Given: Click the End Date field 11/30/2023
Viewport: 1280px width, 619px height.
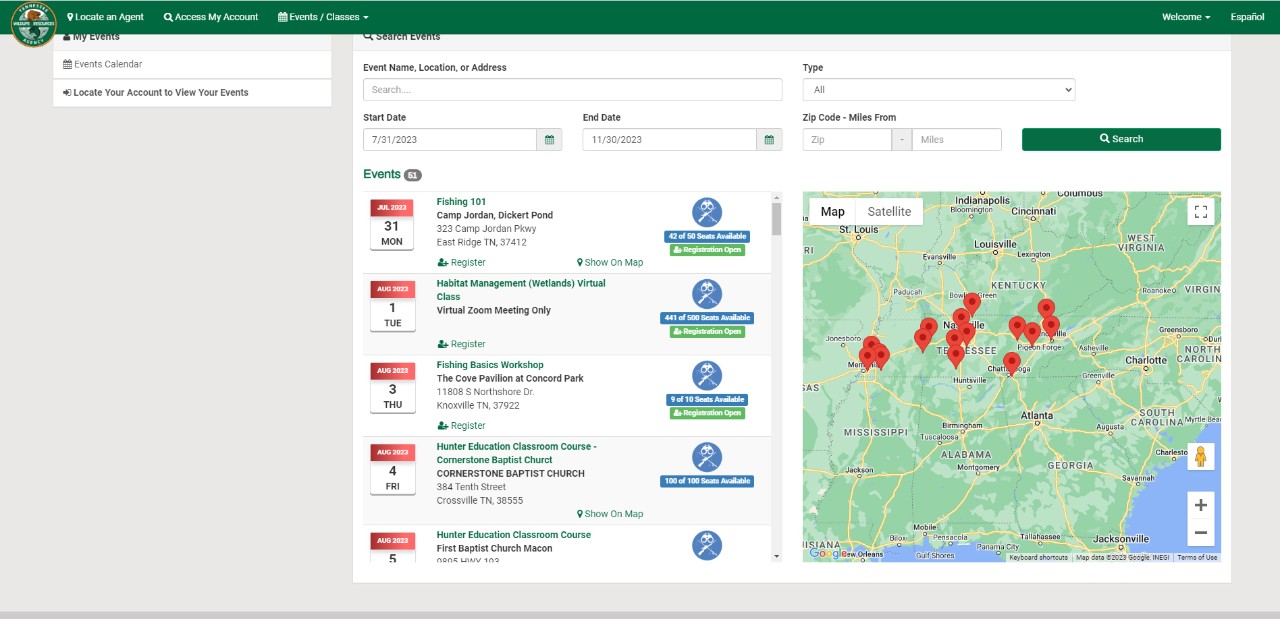Looking at the screenshot, I should (x=669, y=140).
